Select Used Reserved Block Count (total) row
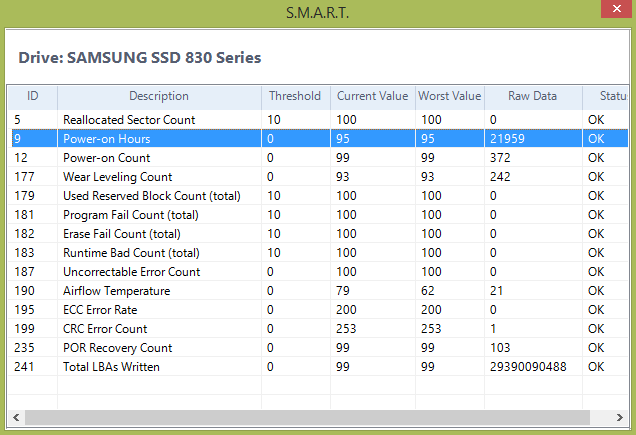 click(x=318, y=196)
